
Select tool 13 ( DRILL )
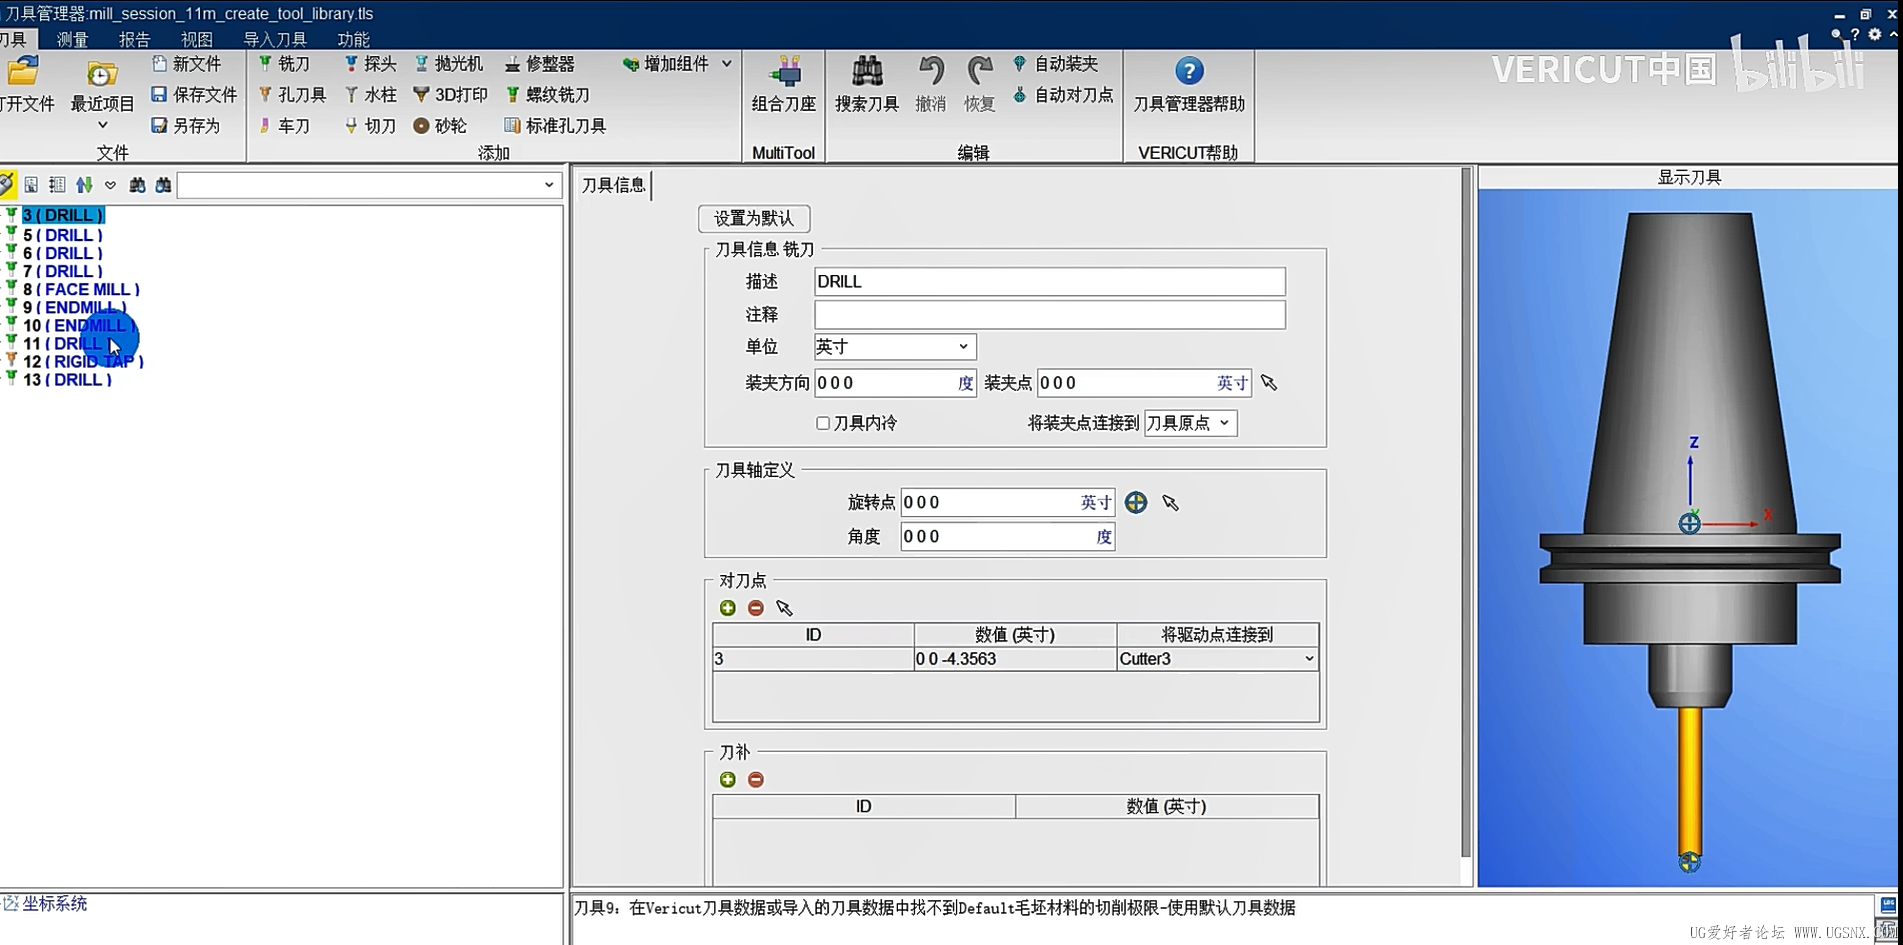[x=67, y=379]
